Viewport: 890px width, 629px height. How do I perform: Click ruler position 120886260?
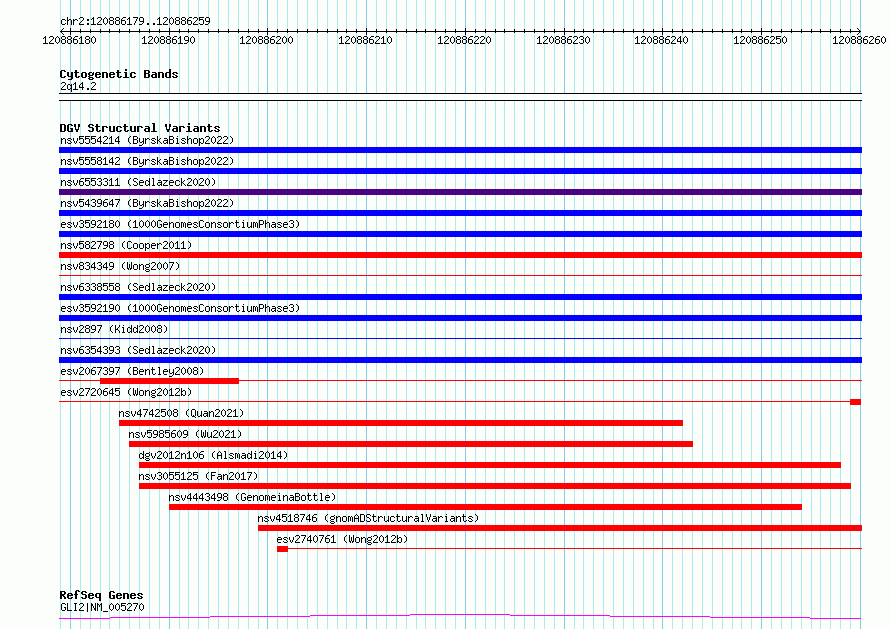(859, 40)
